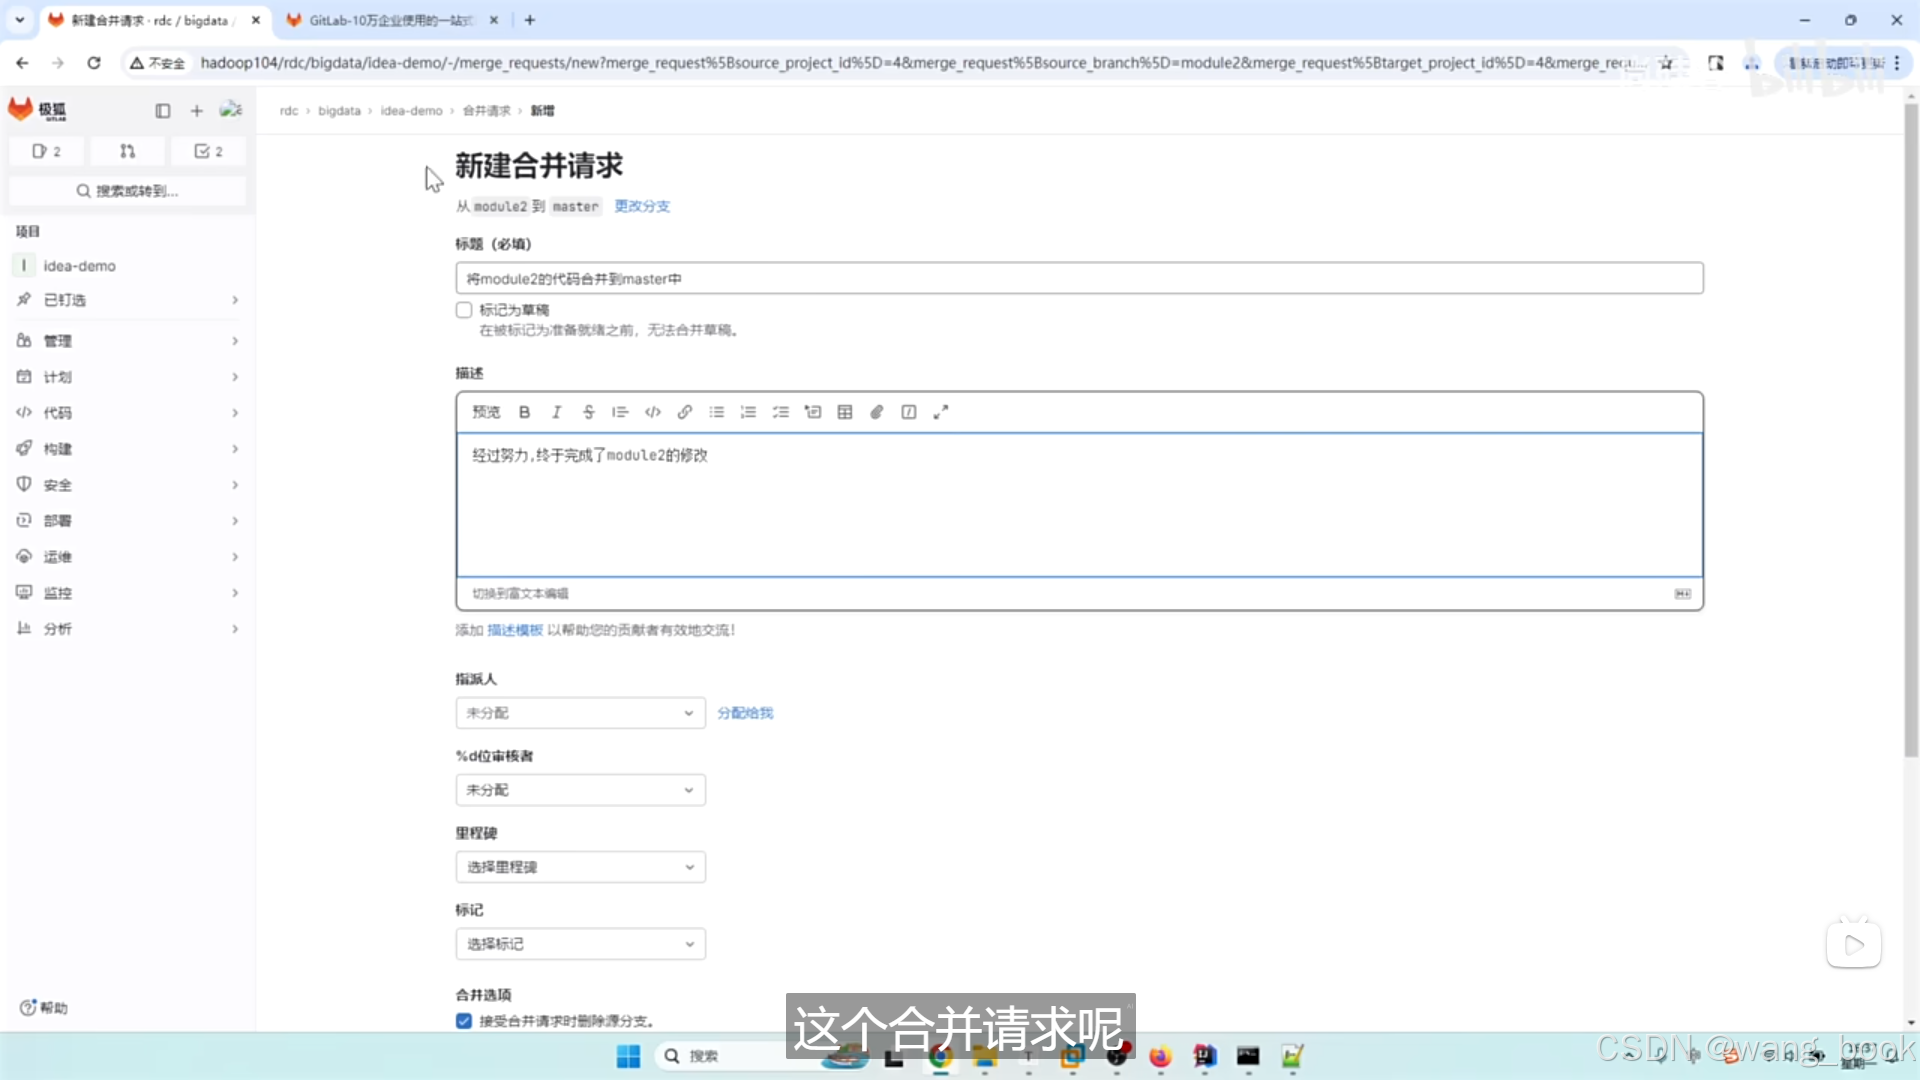Expand the 代码 sidebar menu
The height and width of the screenshot is (1080, 1920).
(128, 413)
